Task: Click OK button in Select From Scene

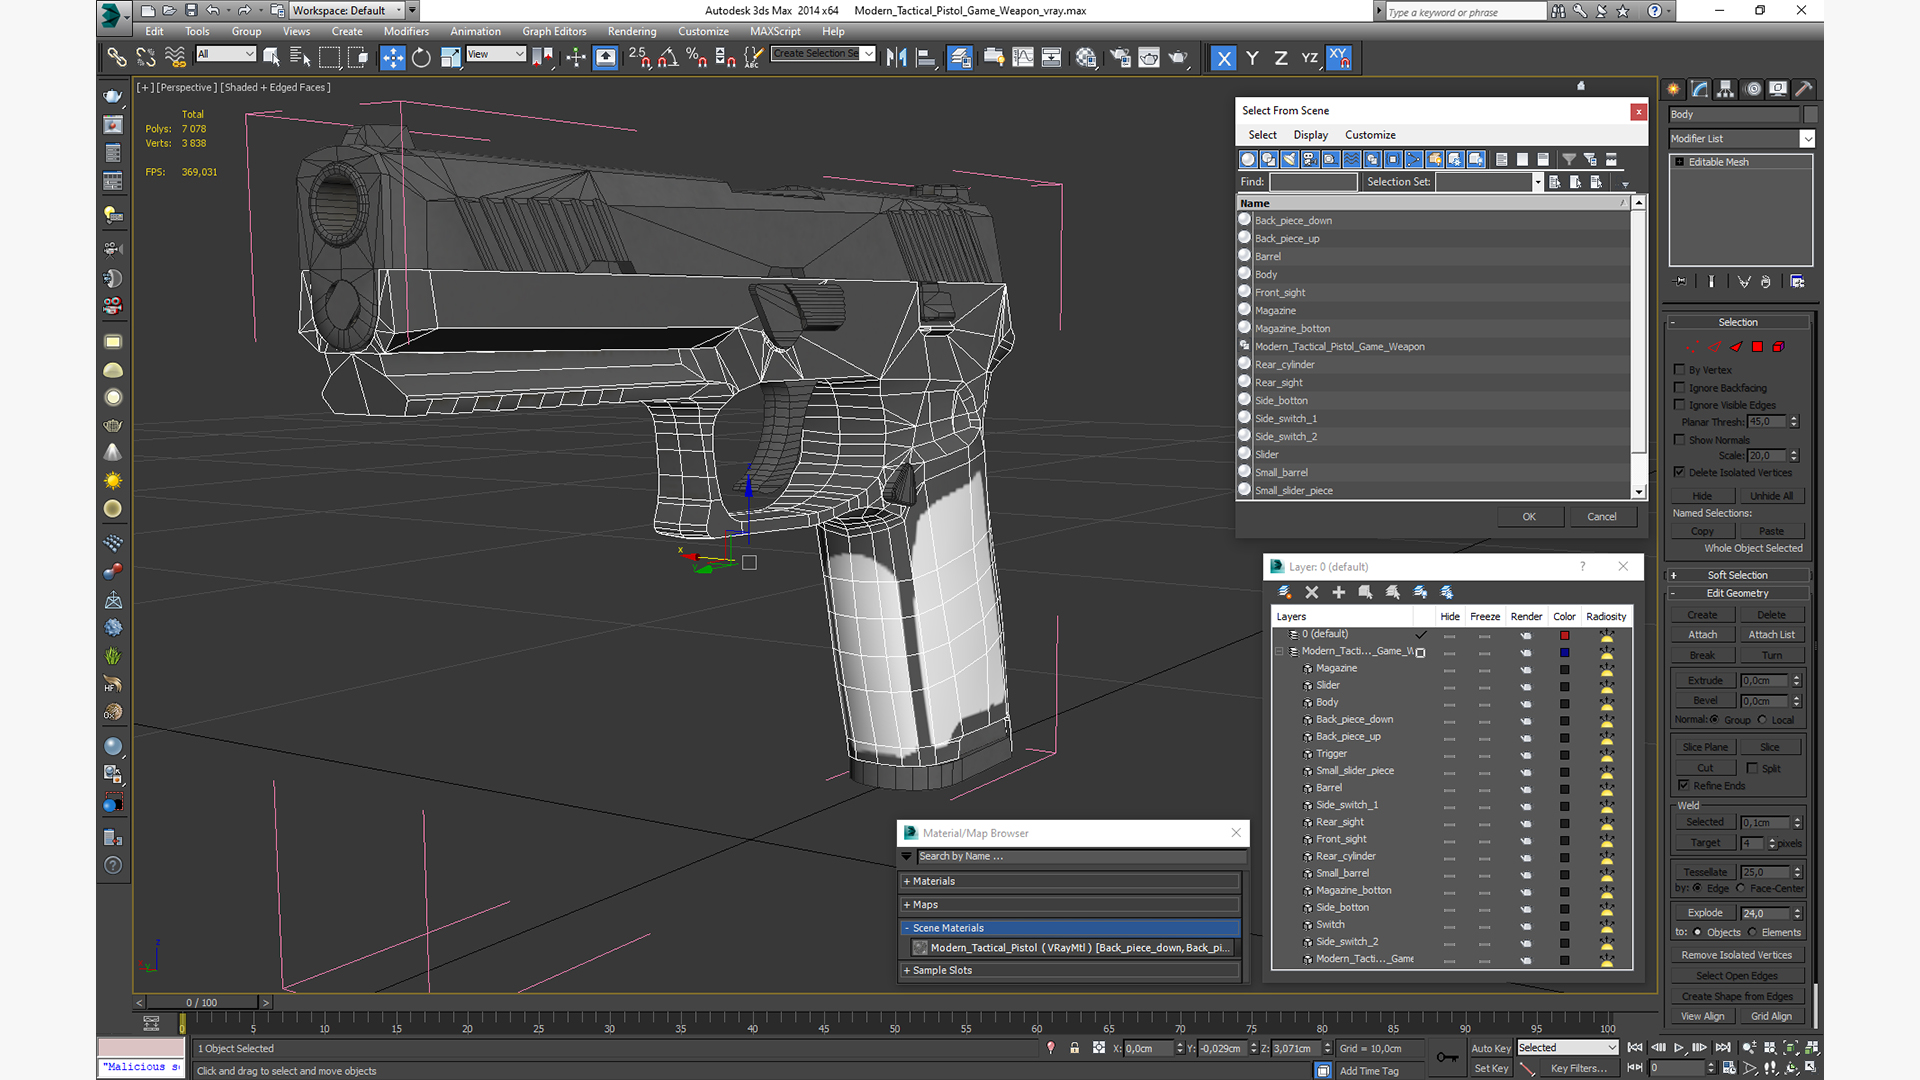Action: point(1528,516)
